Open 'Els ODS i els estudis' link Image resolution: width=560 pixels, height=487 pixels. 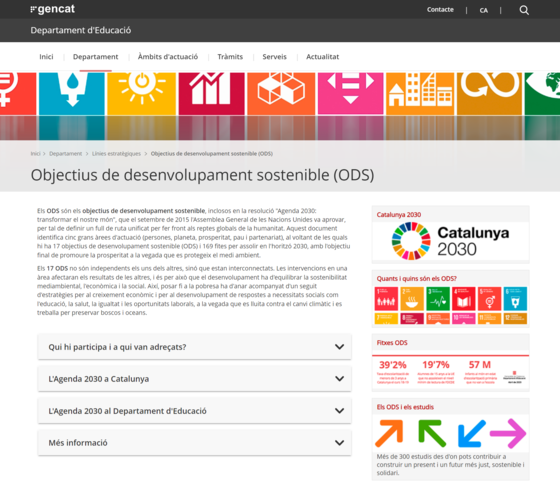click(405, 407)
